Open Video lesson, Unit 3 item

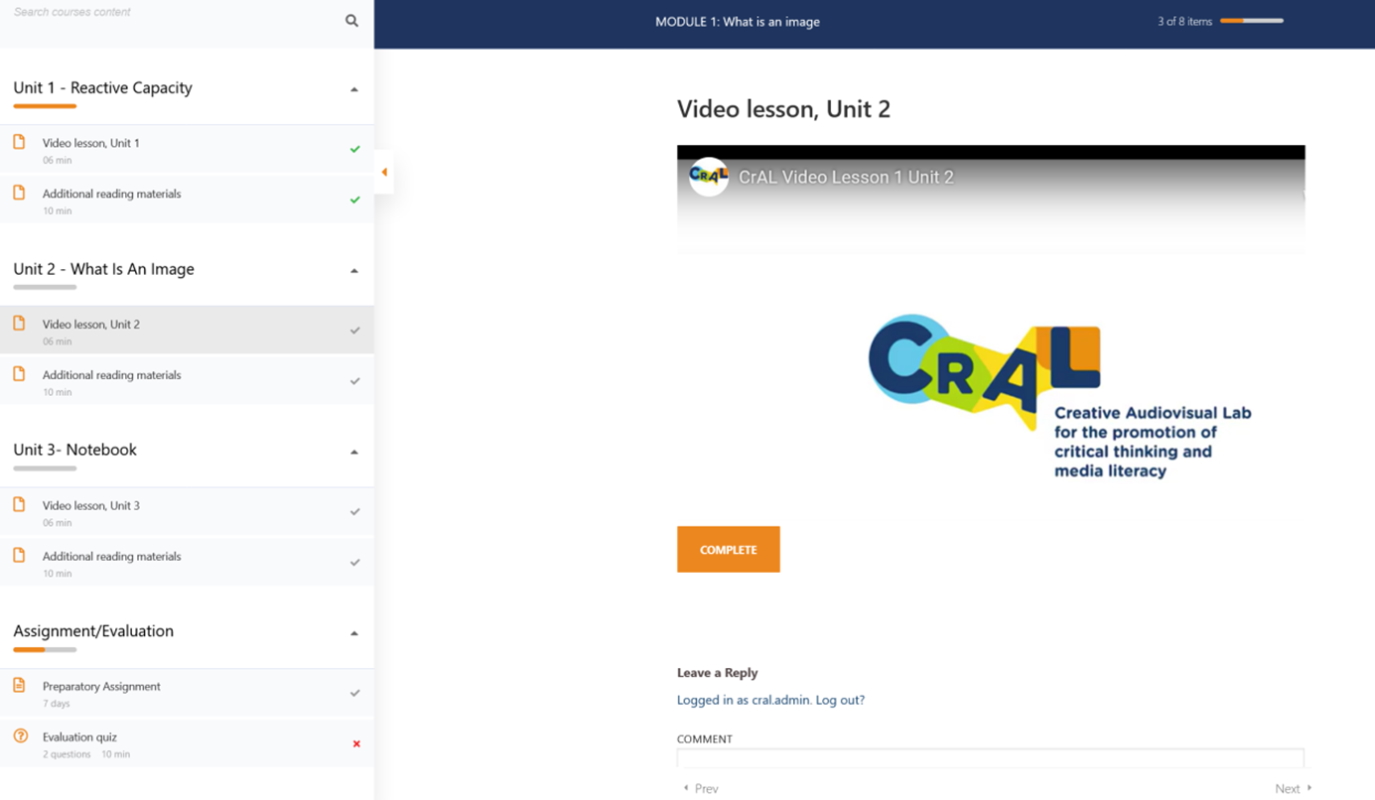coord(91,506)
